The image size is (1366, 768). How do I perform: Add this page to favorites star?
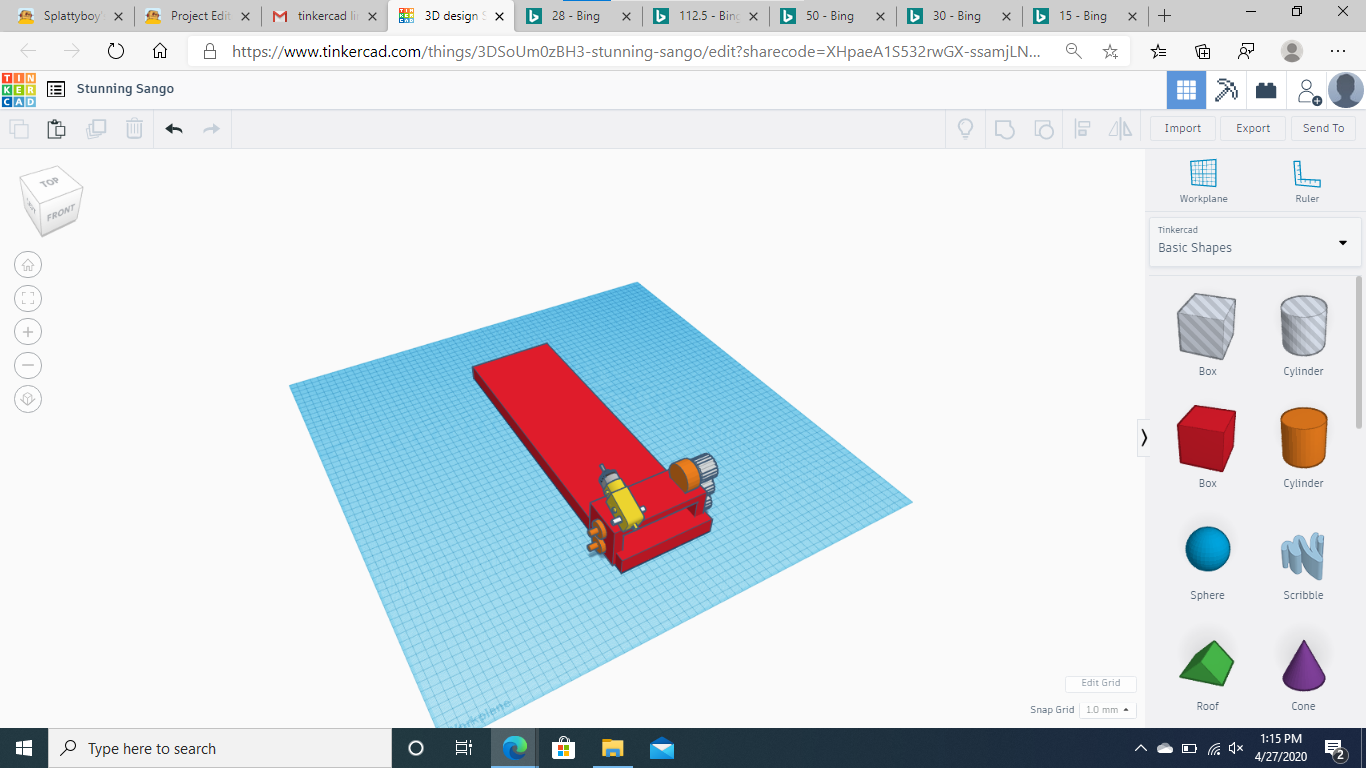point(1110,51)
